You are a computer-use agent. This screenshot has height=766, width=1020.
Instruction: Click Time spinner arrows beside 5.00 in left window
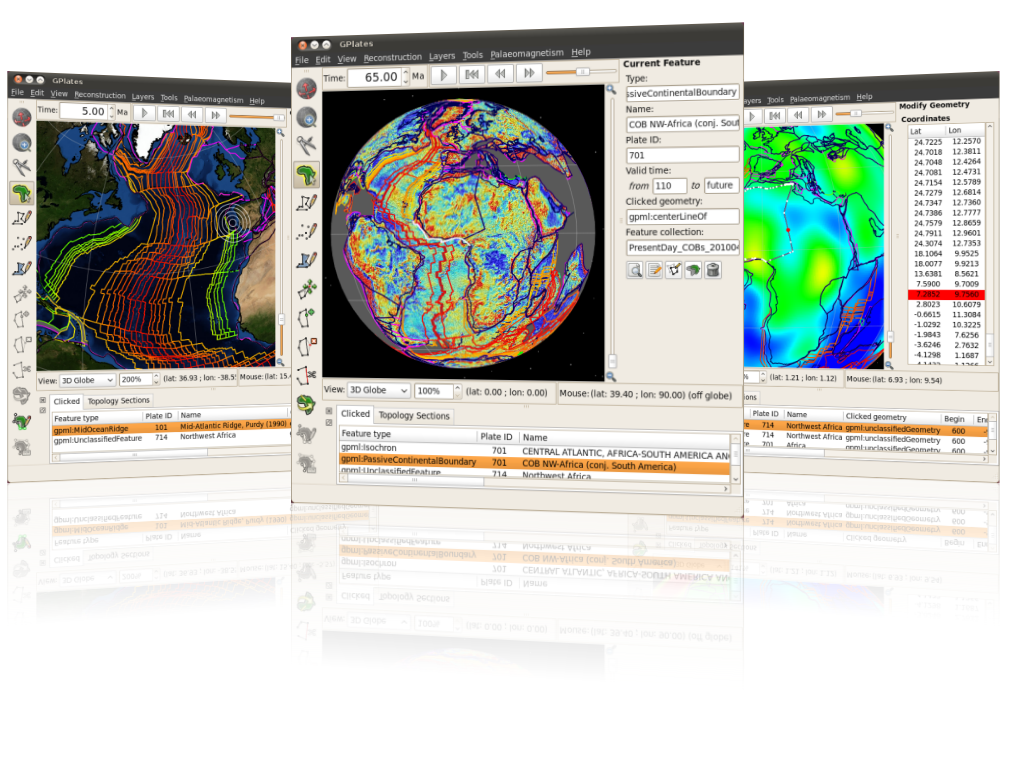click(x=111, y=112)
